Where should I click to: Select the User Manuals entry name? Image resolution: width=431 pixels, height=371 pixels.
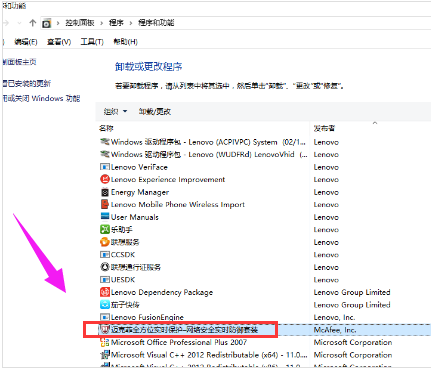[135, 217]
